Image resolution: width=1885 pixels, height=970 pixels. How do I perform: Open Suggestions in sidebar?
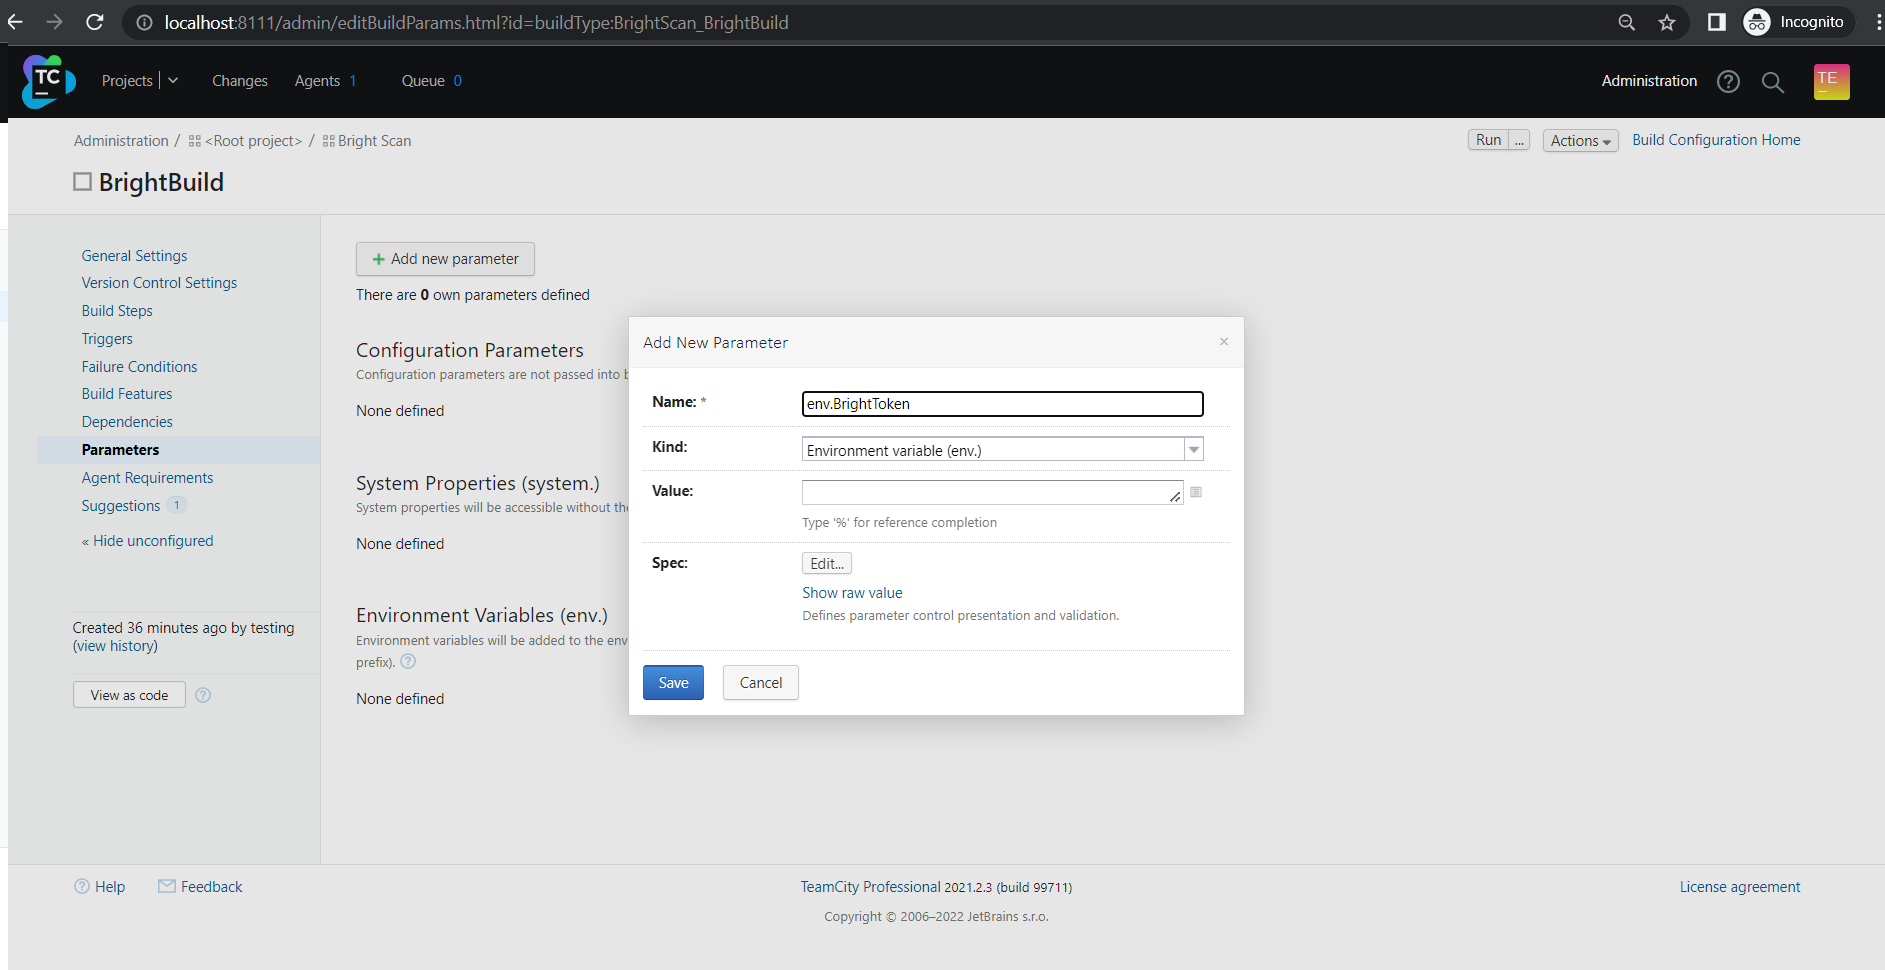coord(121,506)
